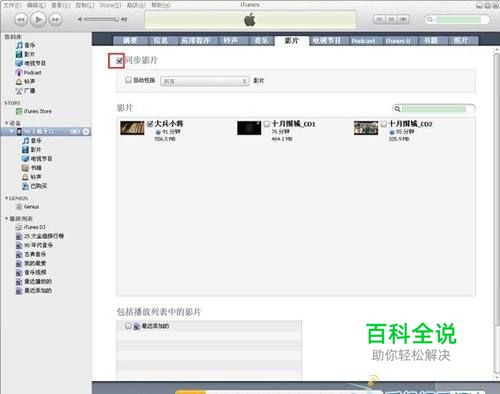Switch to the 摘要 (Summary) tab
The width and height of the screenshot is (500, 394).
[130, 41]
